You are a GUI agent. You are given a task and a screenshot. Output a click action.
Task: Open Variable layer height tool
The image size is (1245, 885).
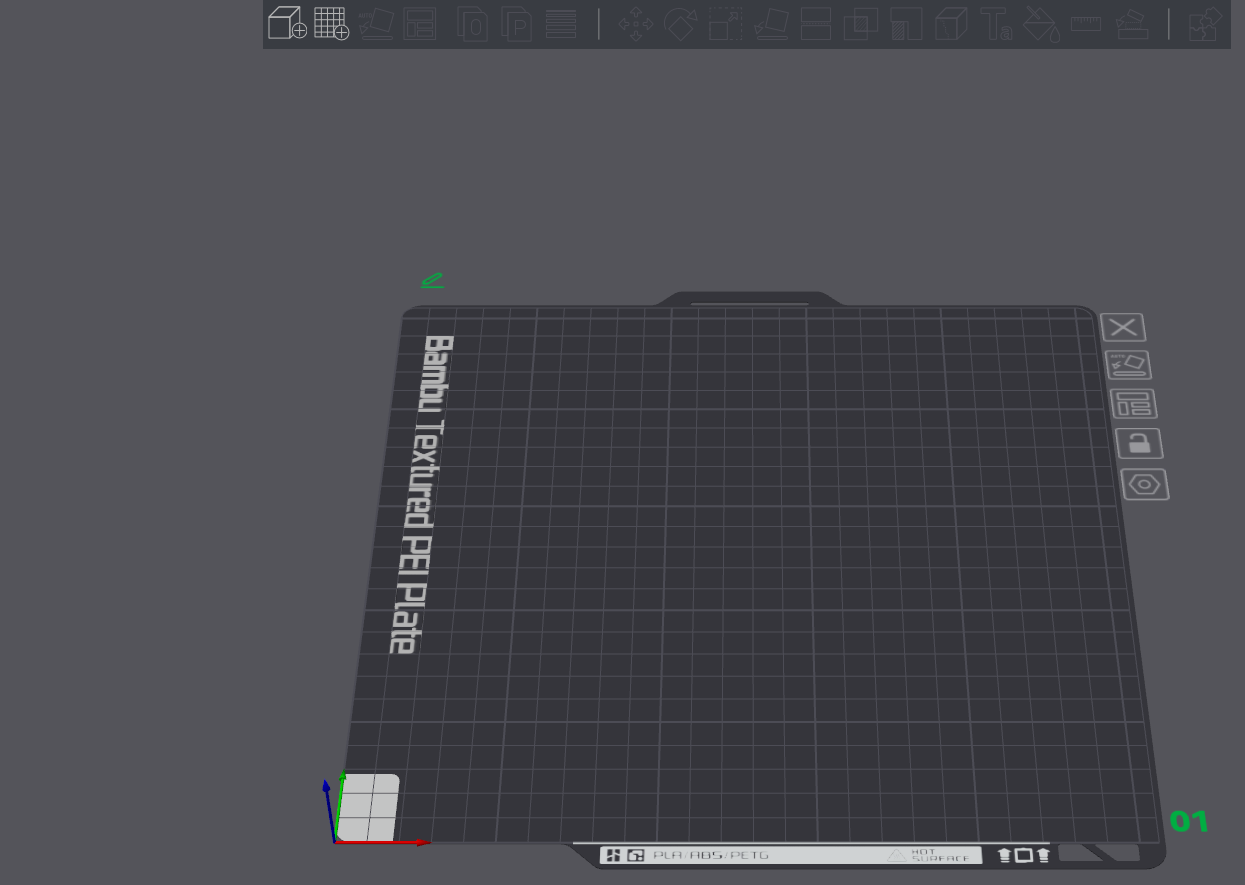(561, 23)
